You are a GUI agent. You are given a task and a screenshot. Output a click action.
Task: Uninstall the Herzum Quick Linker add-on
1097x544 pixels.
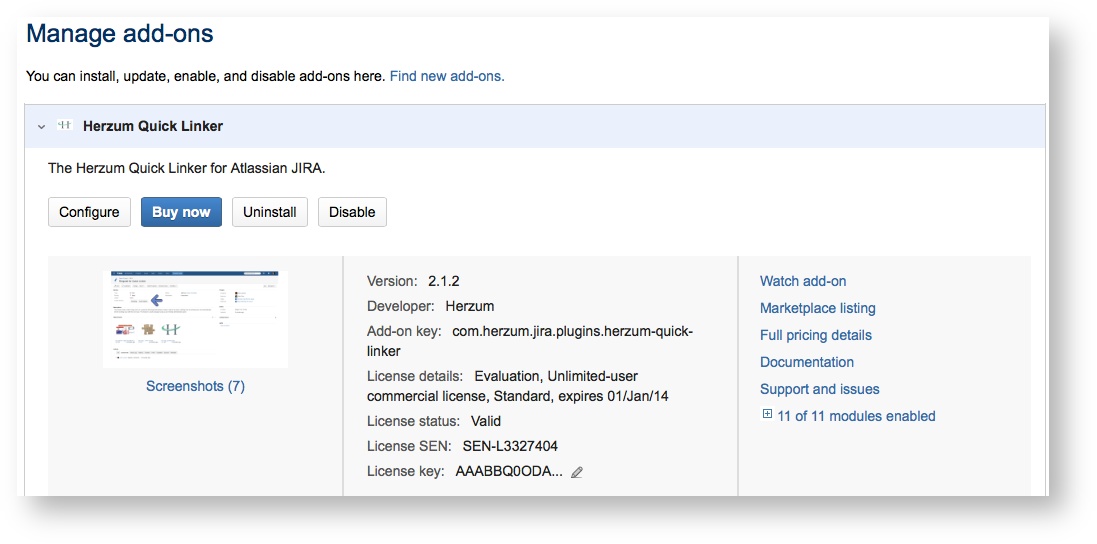pyautogui.click(x=269, y=212)
